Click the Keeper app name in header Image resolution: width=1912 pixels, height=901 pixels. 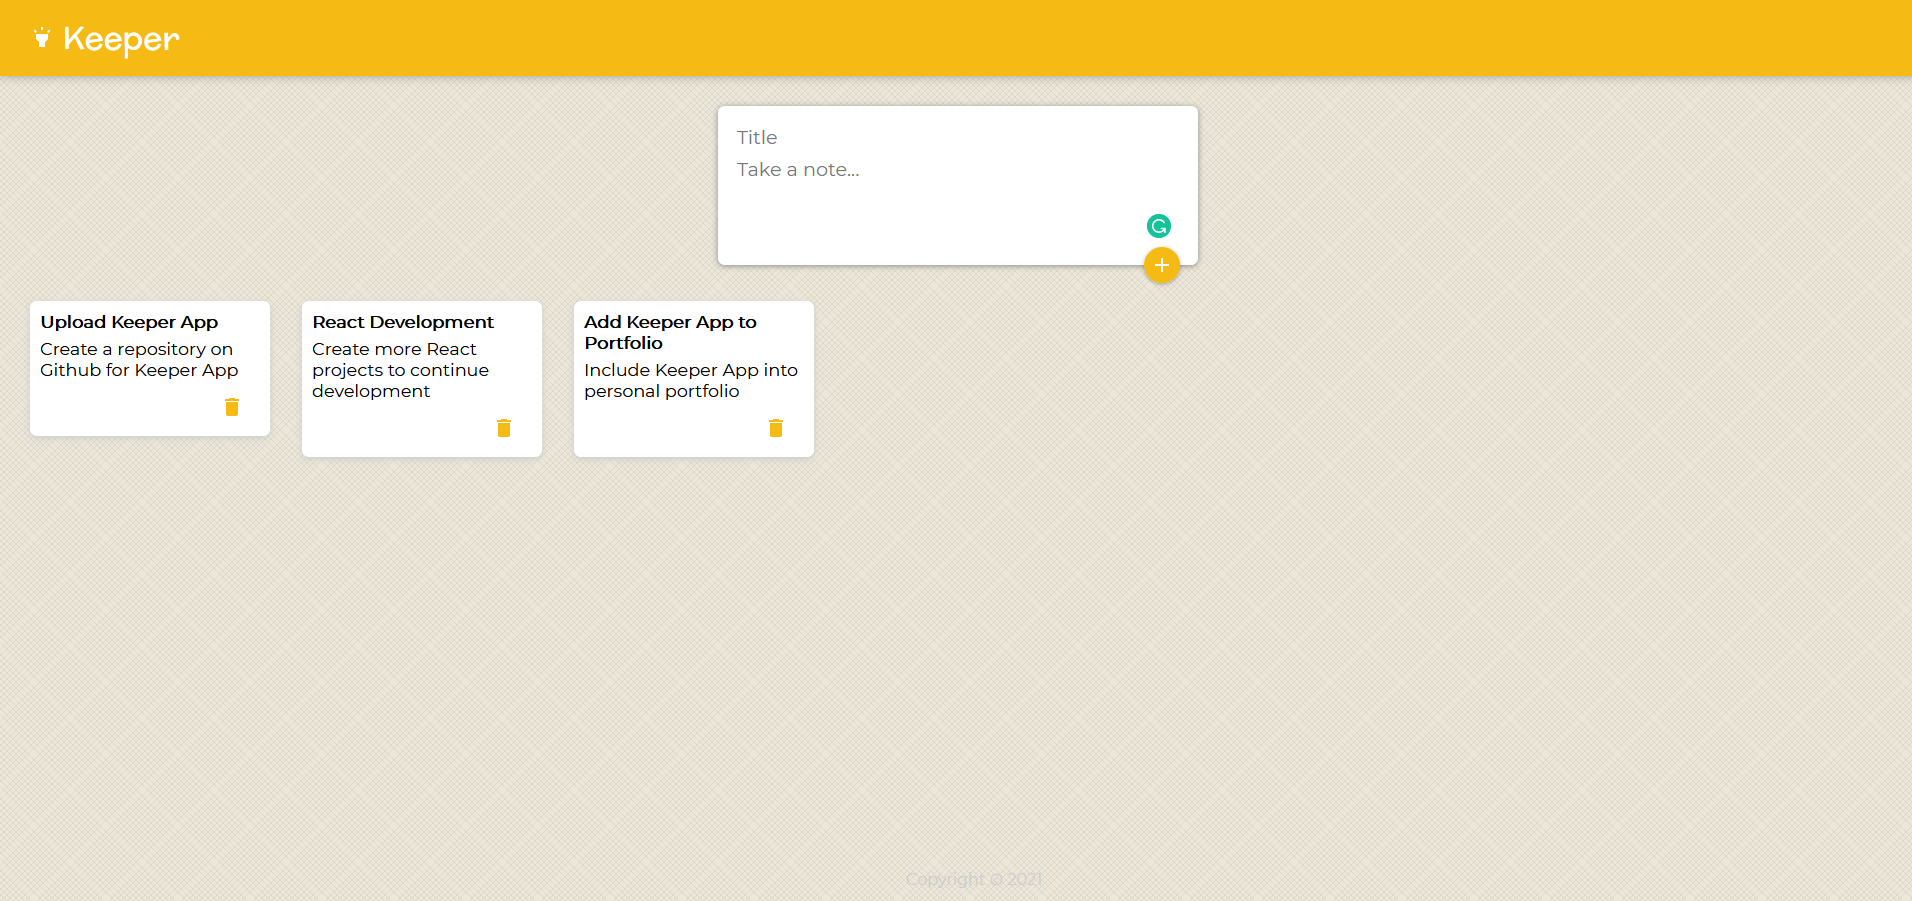click(x=121, y=39)
